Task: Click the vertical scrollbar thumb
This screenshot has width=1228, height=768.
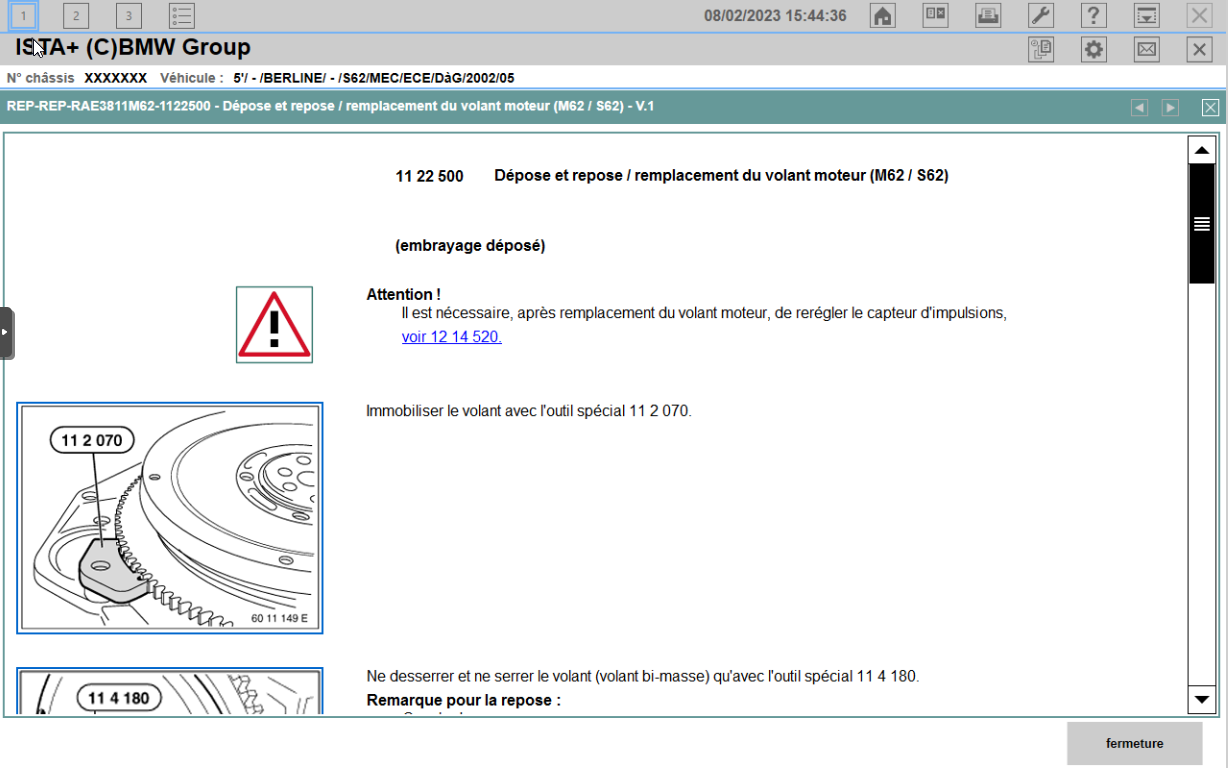Action: 1201,224
